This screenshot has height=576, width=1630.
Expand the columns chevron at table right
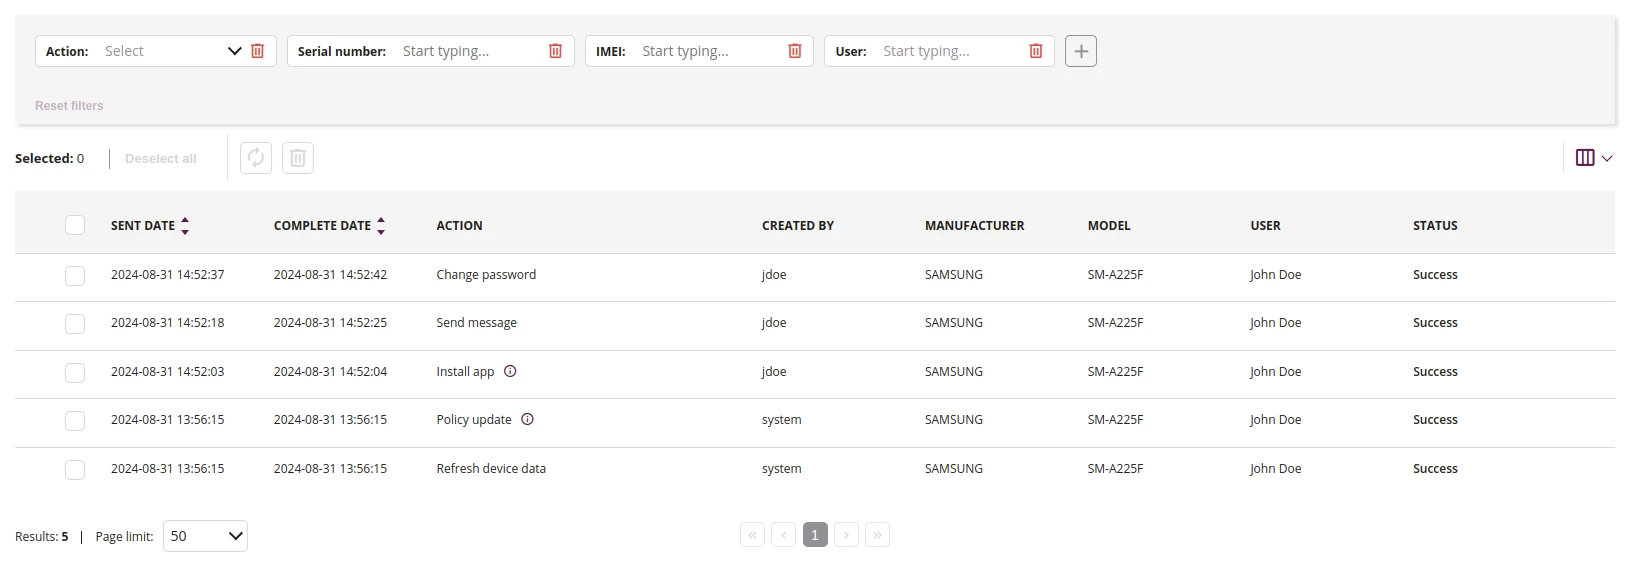pyautogui.click(x=1607, y=158)
